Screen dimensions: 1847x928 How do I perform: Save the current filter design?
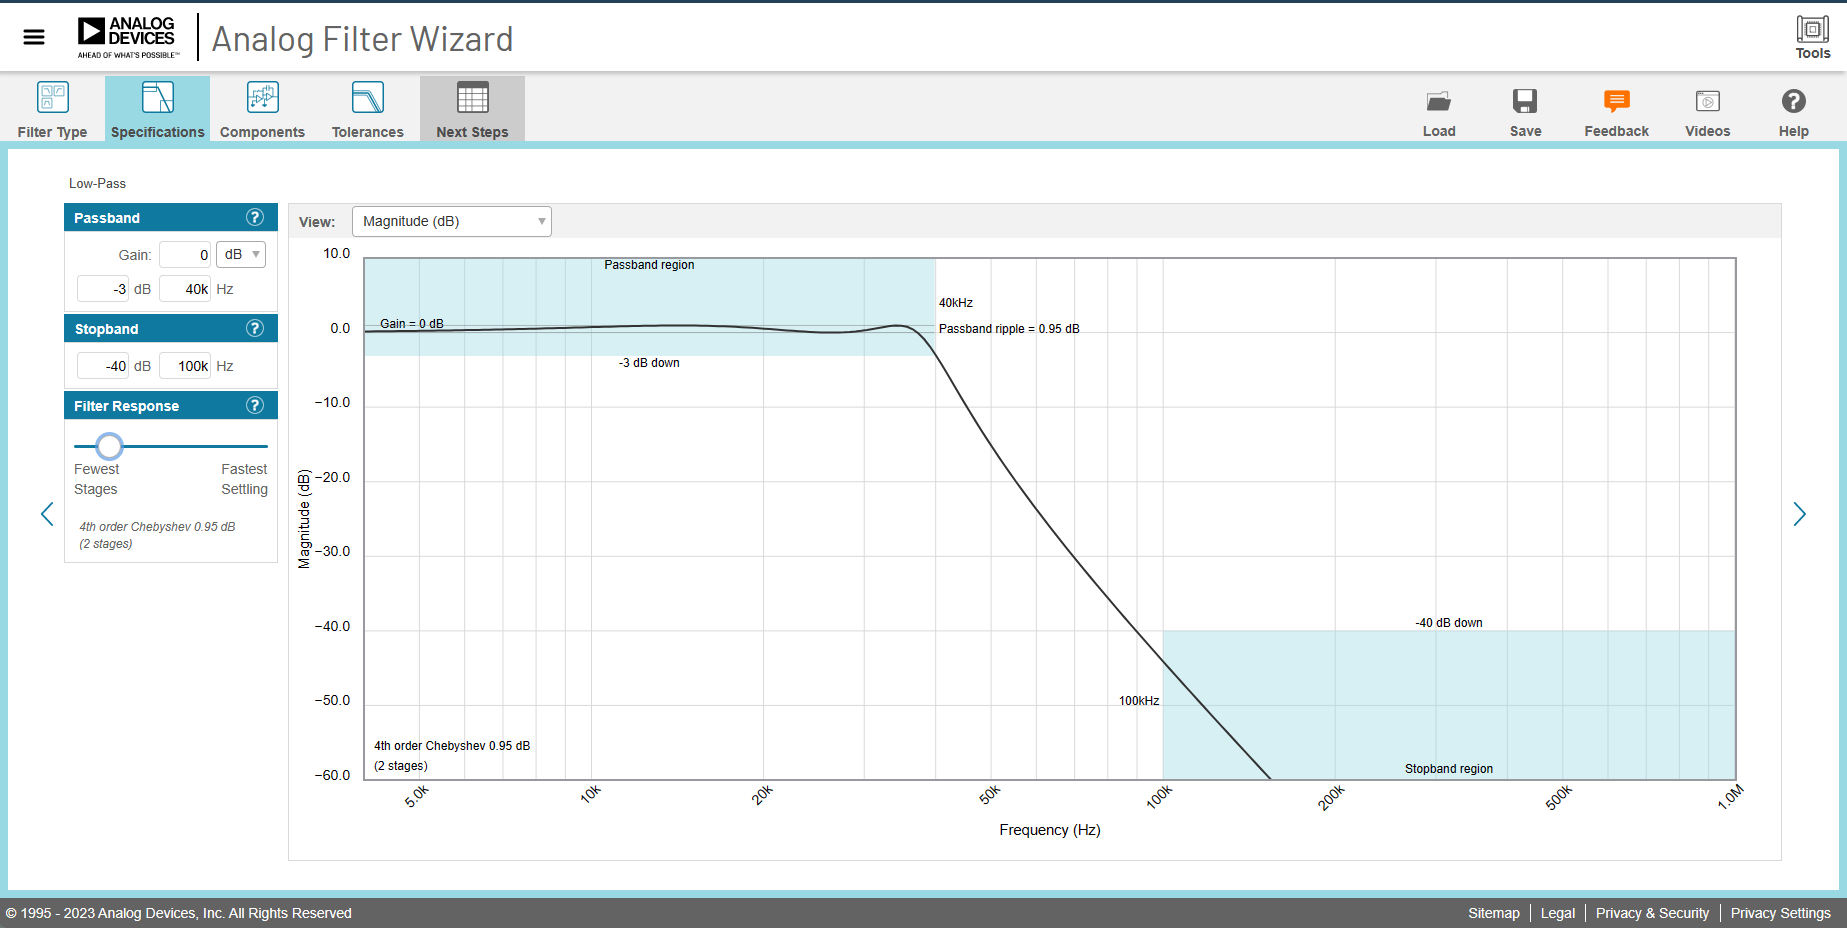(x=1525, y=112)
